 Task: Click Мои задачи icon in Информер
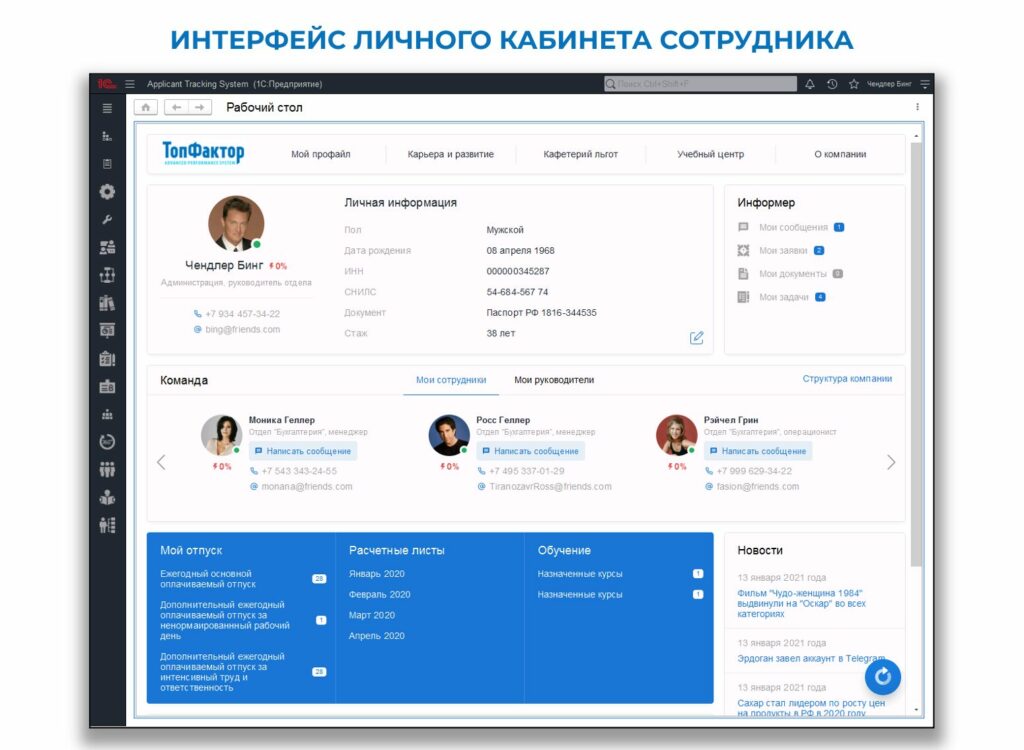coord(743,297)
